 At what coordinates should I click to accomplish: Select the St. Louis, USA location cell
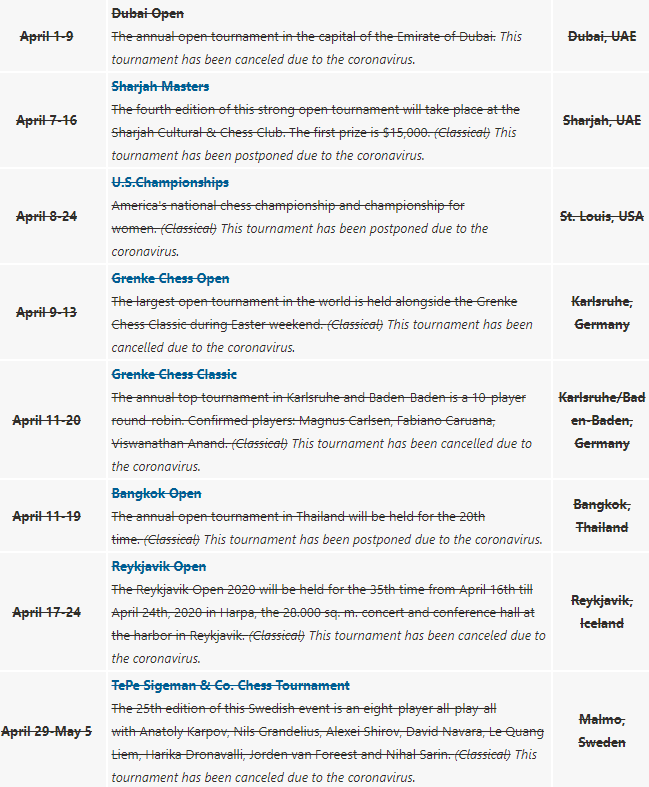(601, 217)
